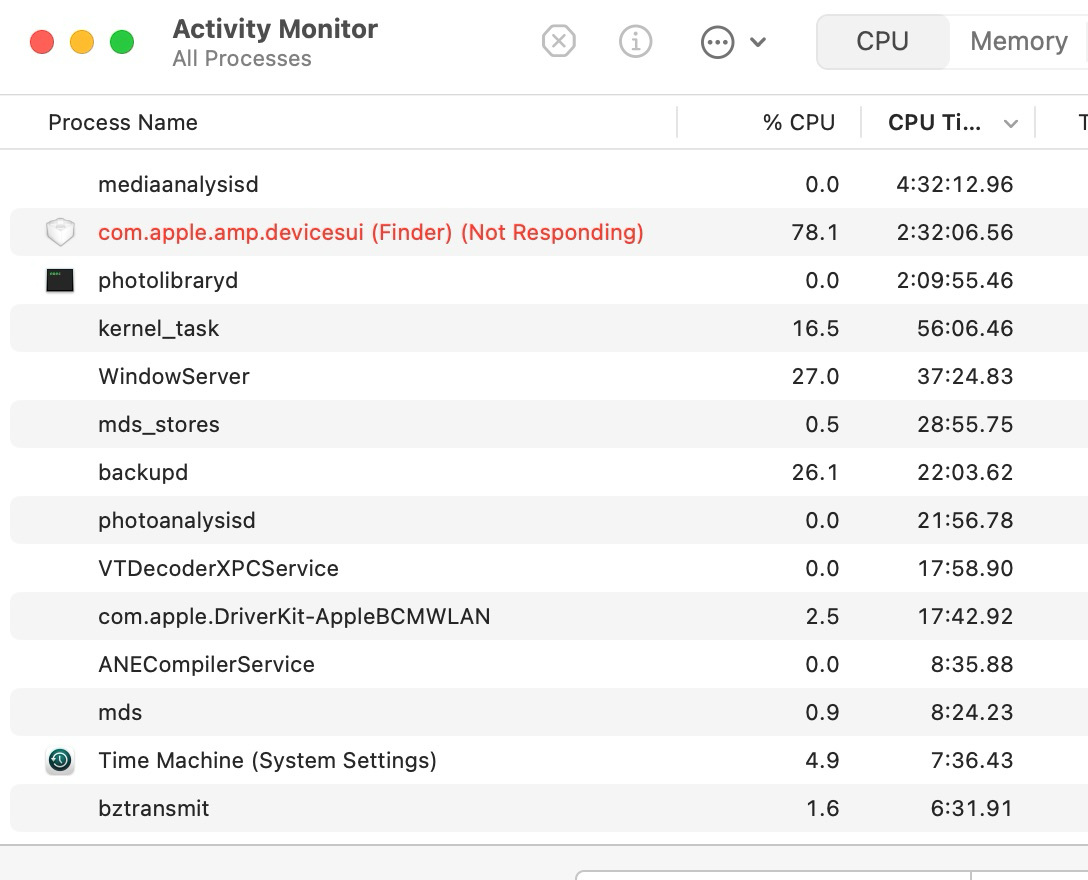Click the 6:31.91 CPU time value
Viewport: 1088px width, 880px height.
[x=971, y=809]
